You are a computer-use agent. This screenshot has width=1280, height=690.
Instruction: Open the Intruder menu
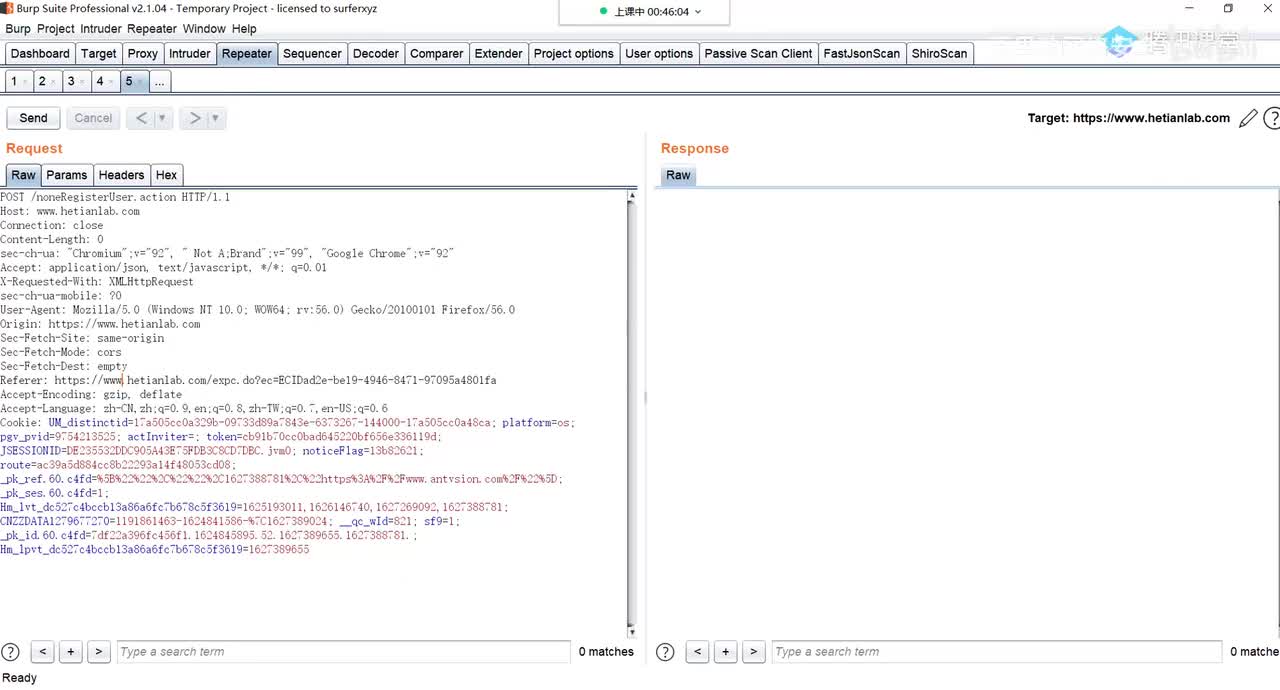point(100,29)
